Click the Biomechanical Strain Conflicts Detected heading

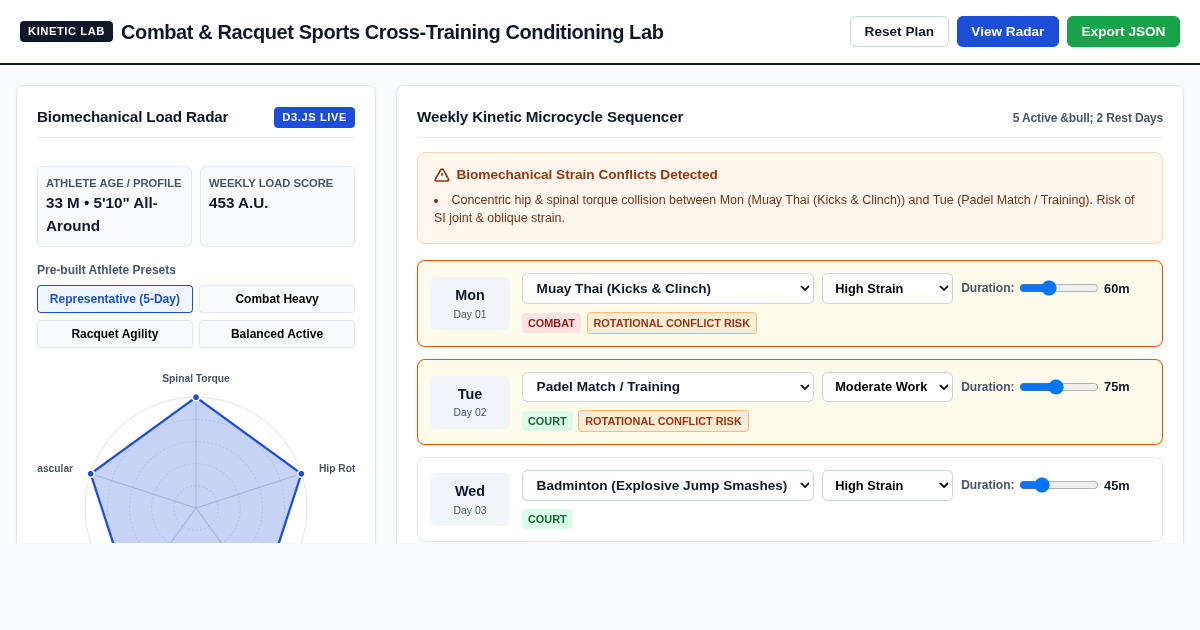point(587,175)
